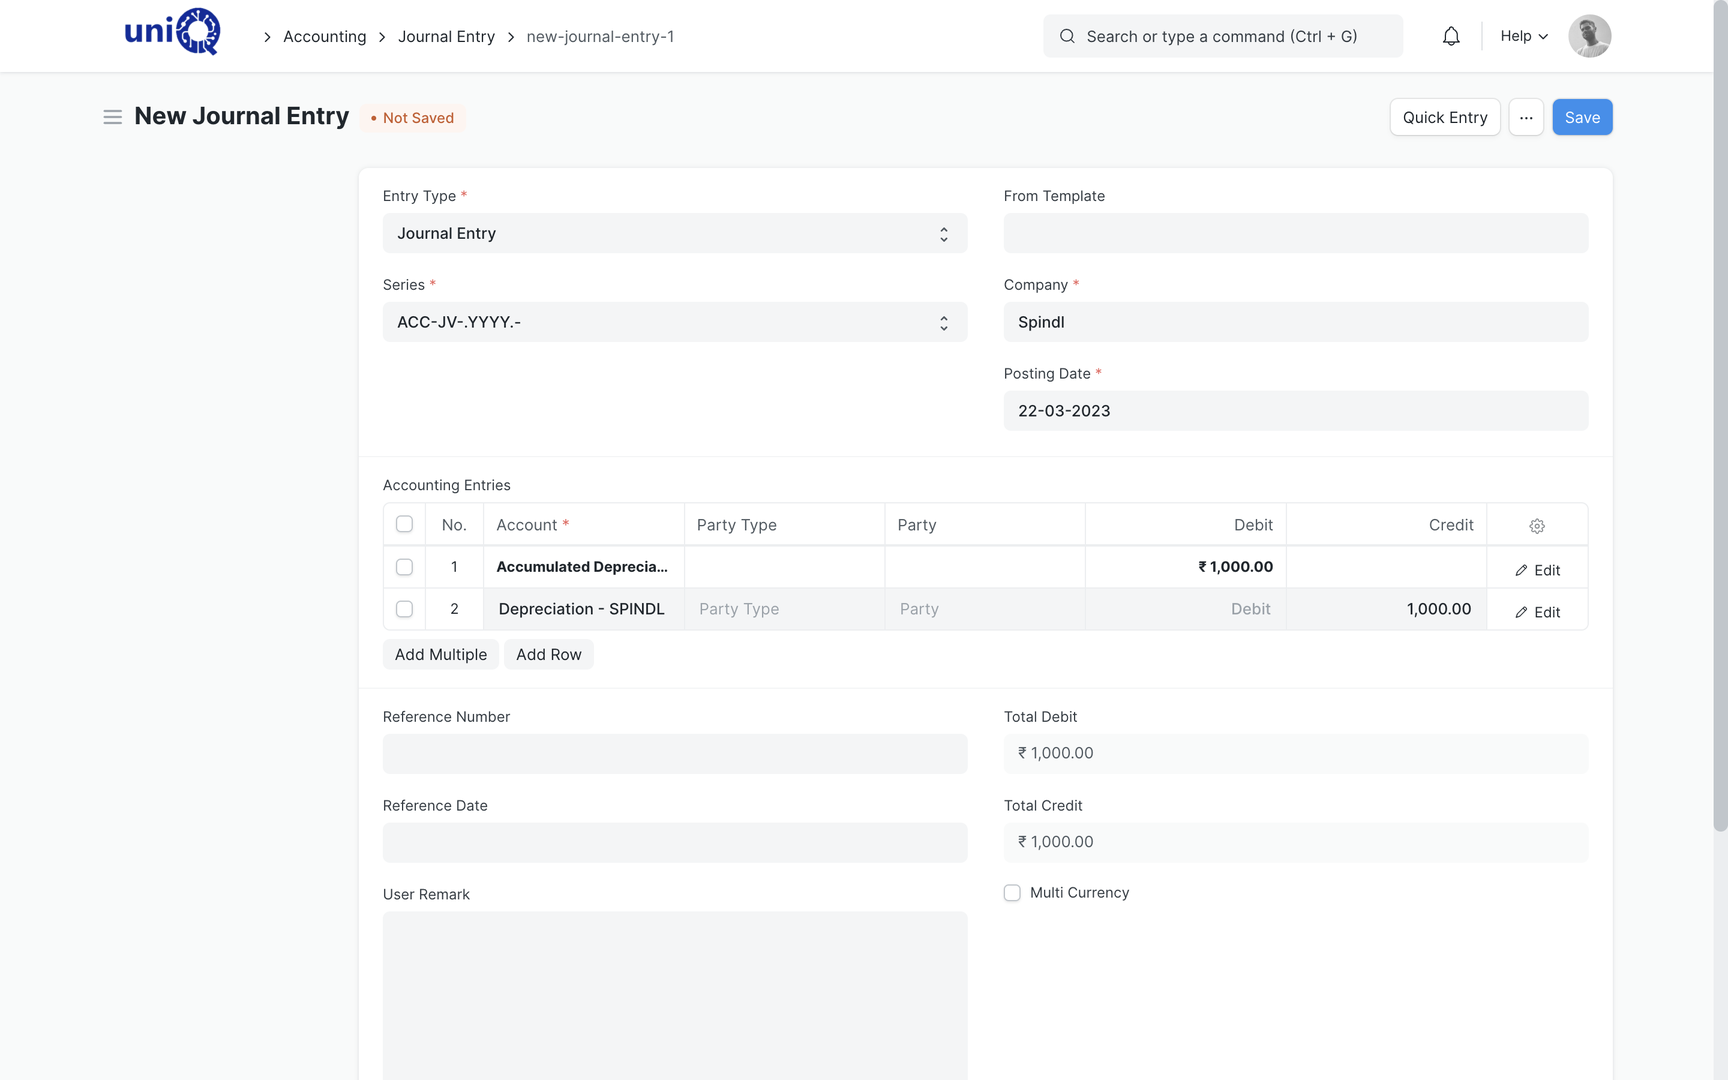Image resolution: width=1728 pixels, height=1080 pixels.
Task: Click the Reference Date field
Action: [x=675, y=843]
